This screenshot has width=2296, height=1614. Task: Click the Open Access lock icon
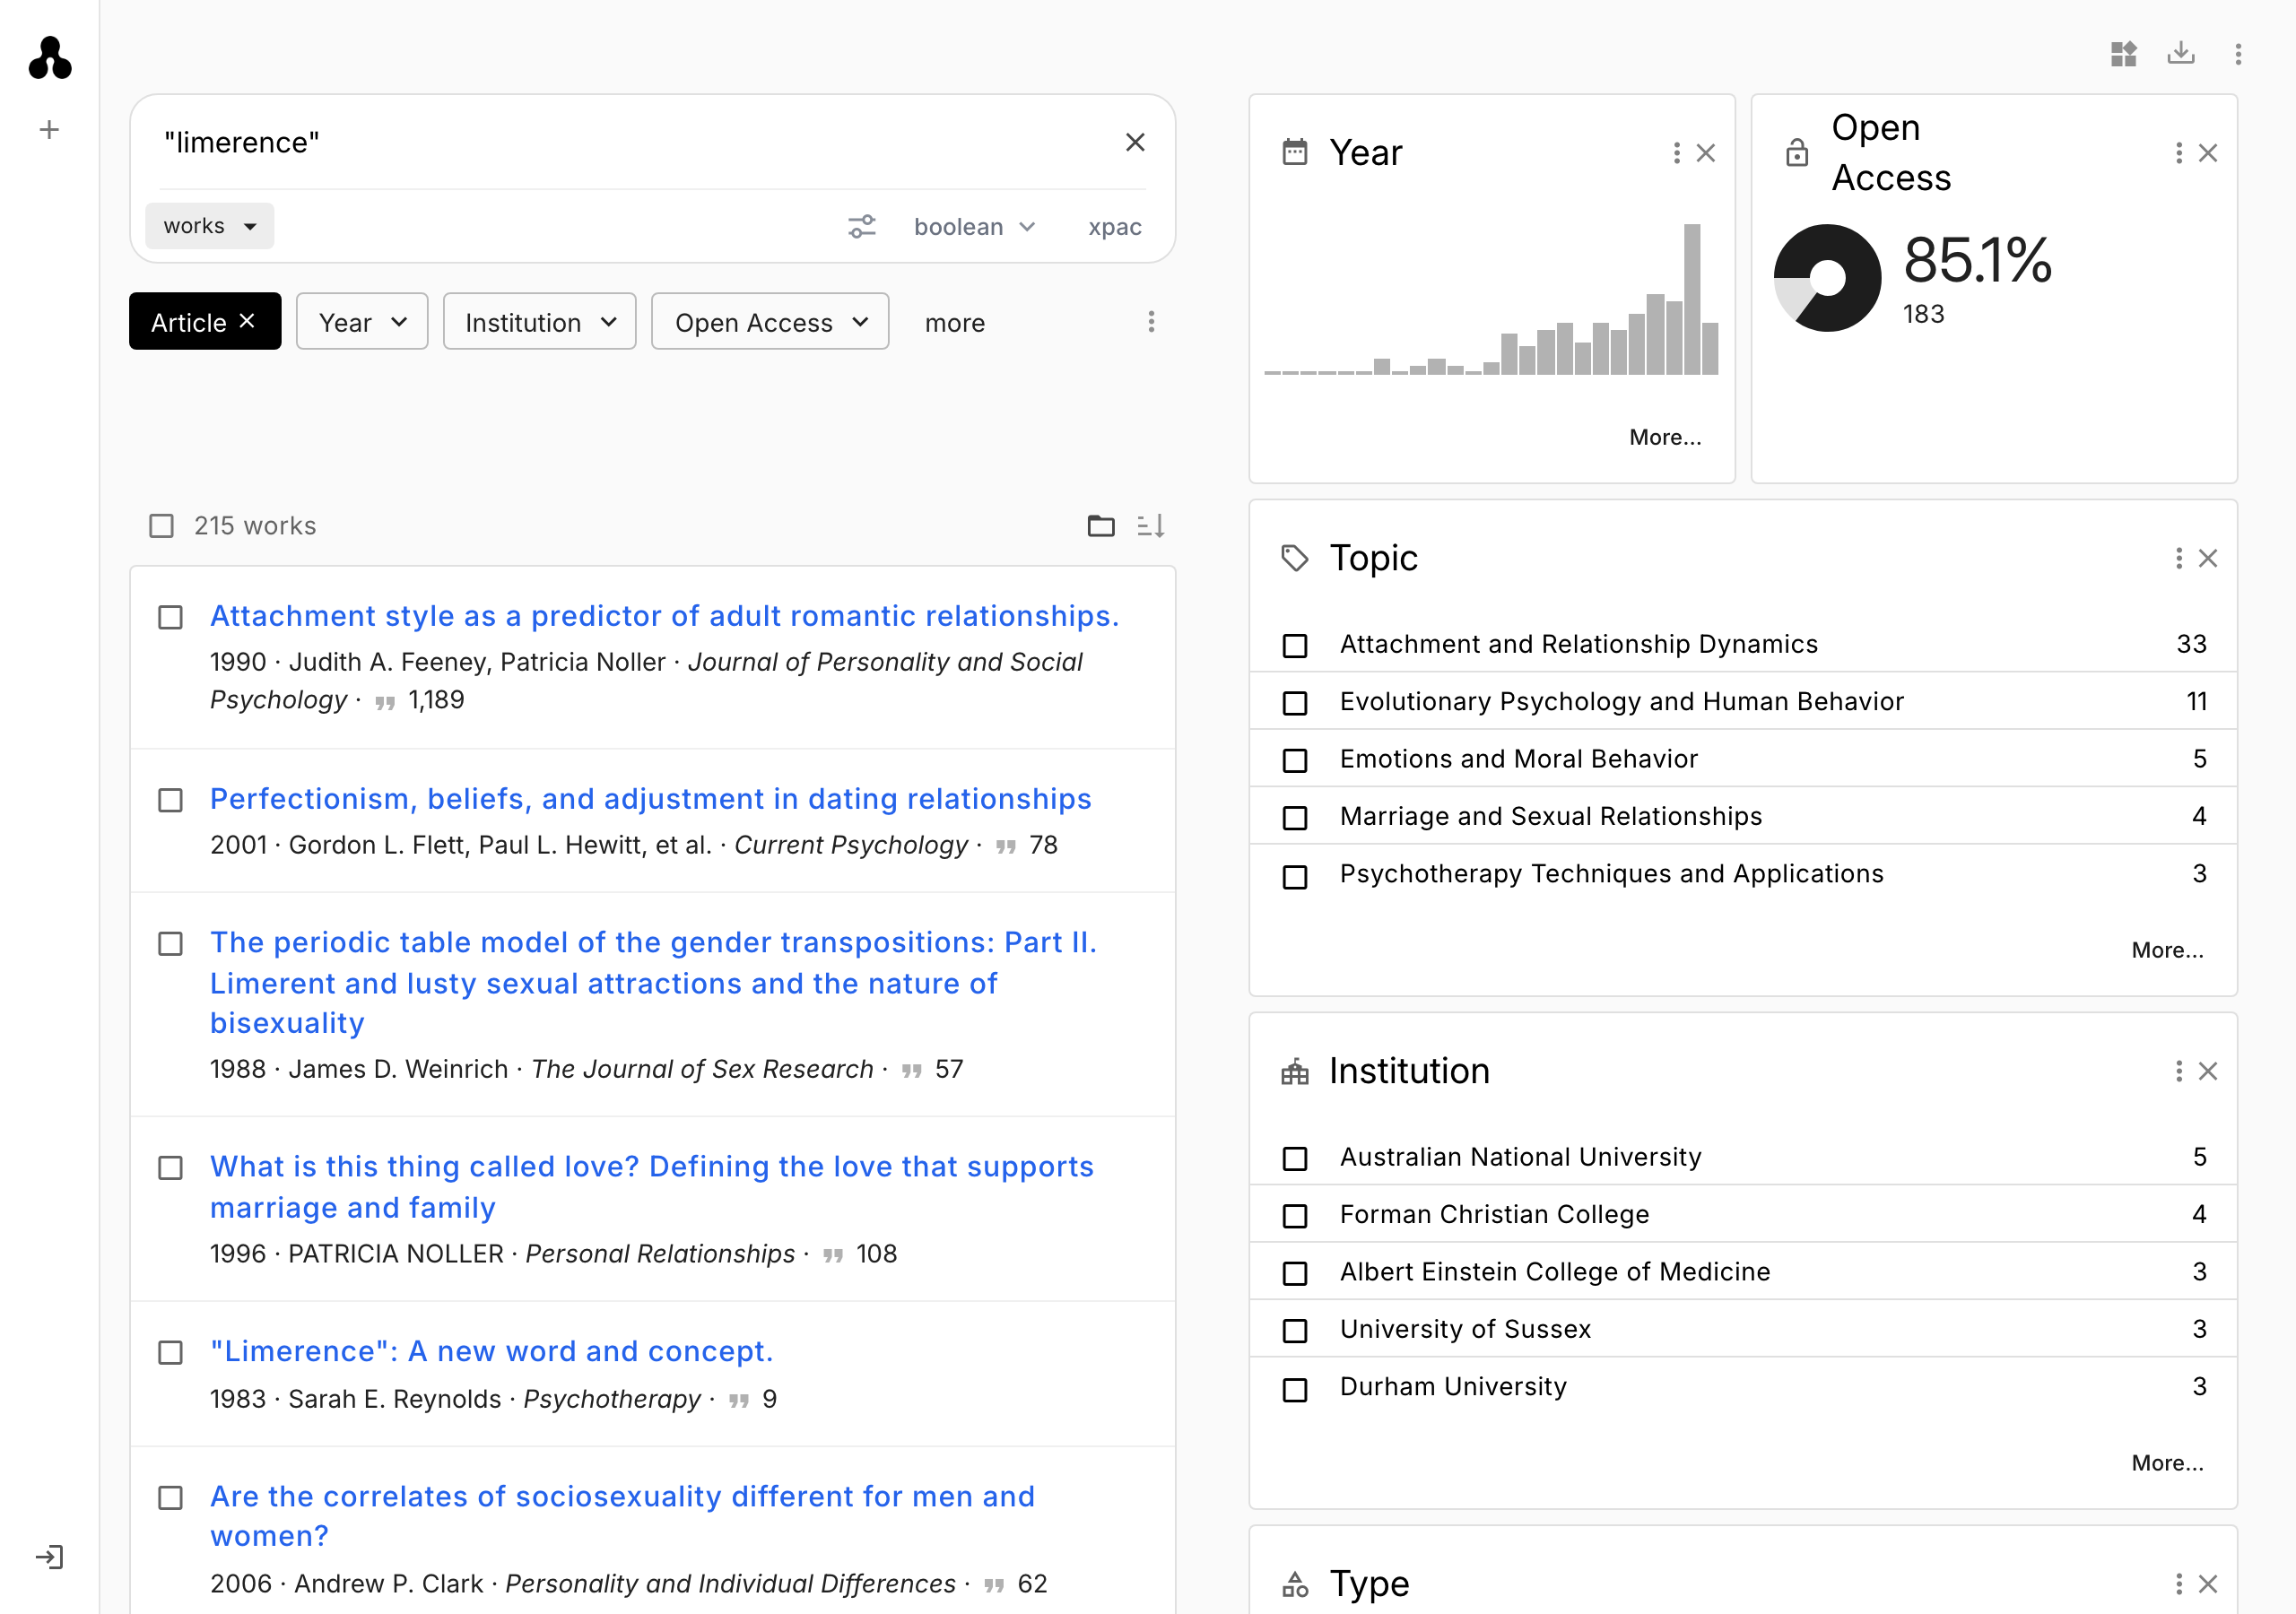[x=1797, y=153]
